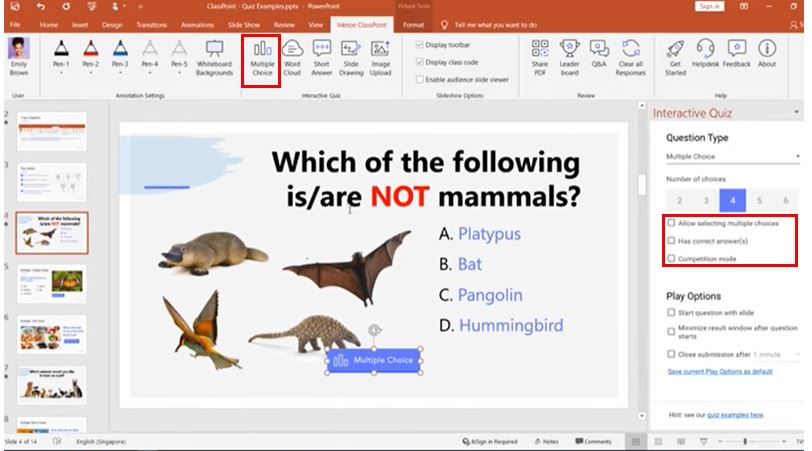Click the Emily Brown user profile picture
812x451 pixels.
19,48
